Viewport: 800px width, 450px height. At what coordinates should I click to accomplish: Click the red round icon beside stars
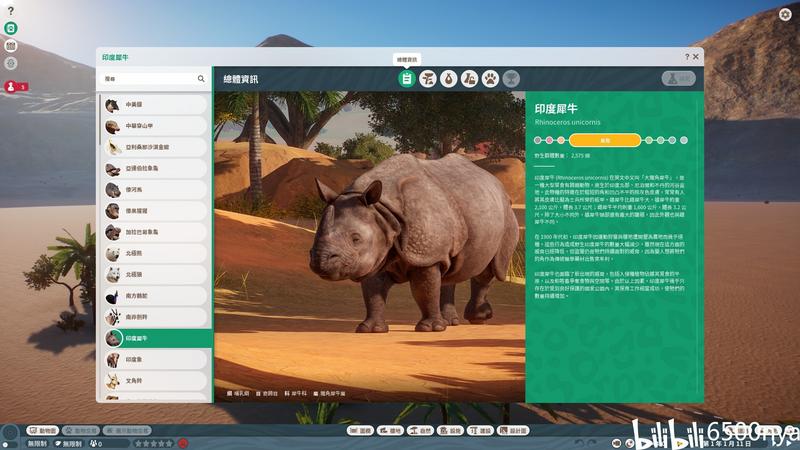coord(183,444)
